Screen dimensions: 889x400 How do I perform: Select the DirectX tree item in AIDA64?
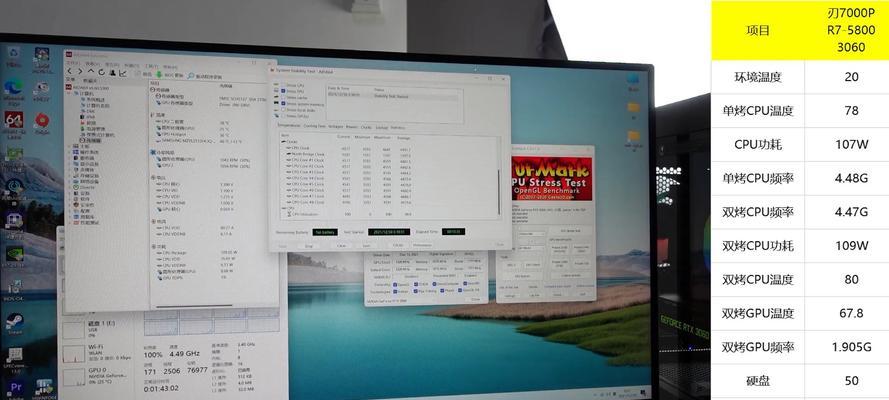[x=84, y=187]
